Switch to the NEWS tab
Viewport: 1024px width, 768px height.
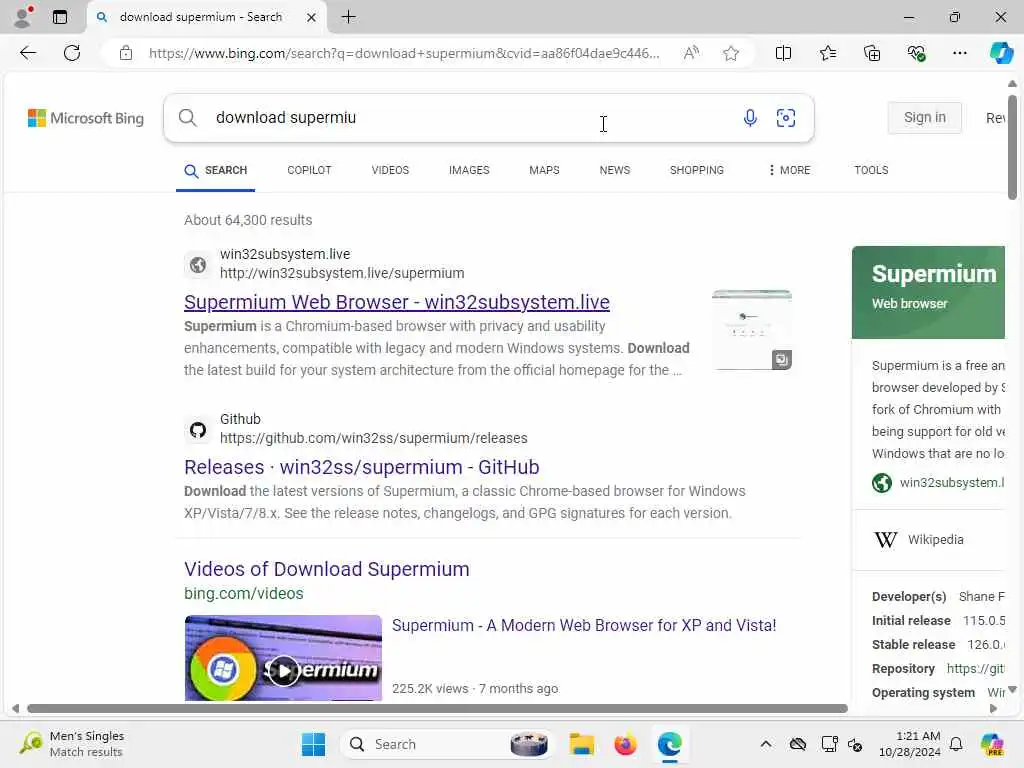click(615, 170)
